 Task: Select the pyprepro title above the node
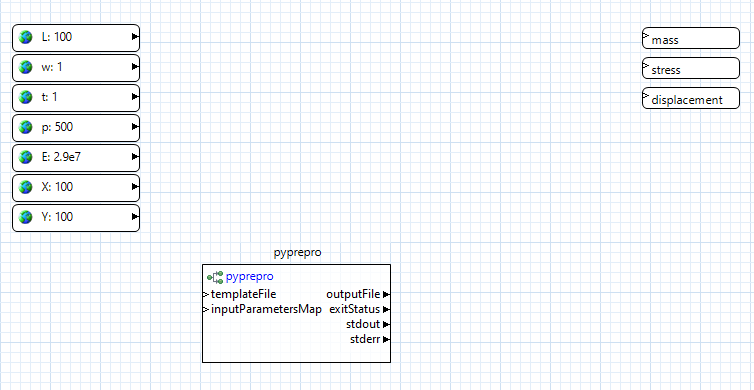pyautogui.click(x=297, y=253)
